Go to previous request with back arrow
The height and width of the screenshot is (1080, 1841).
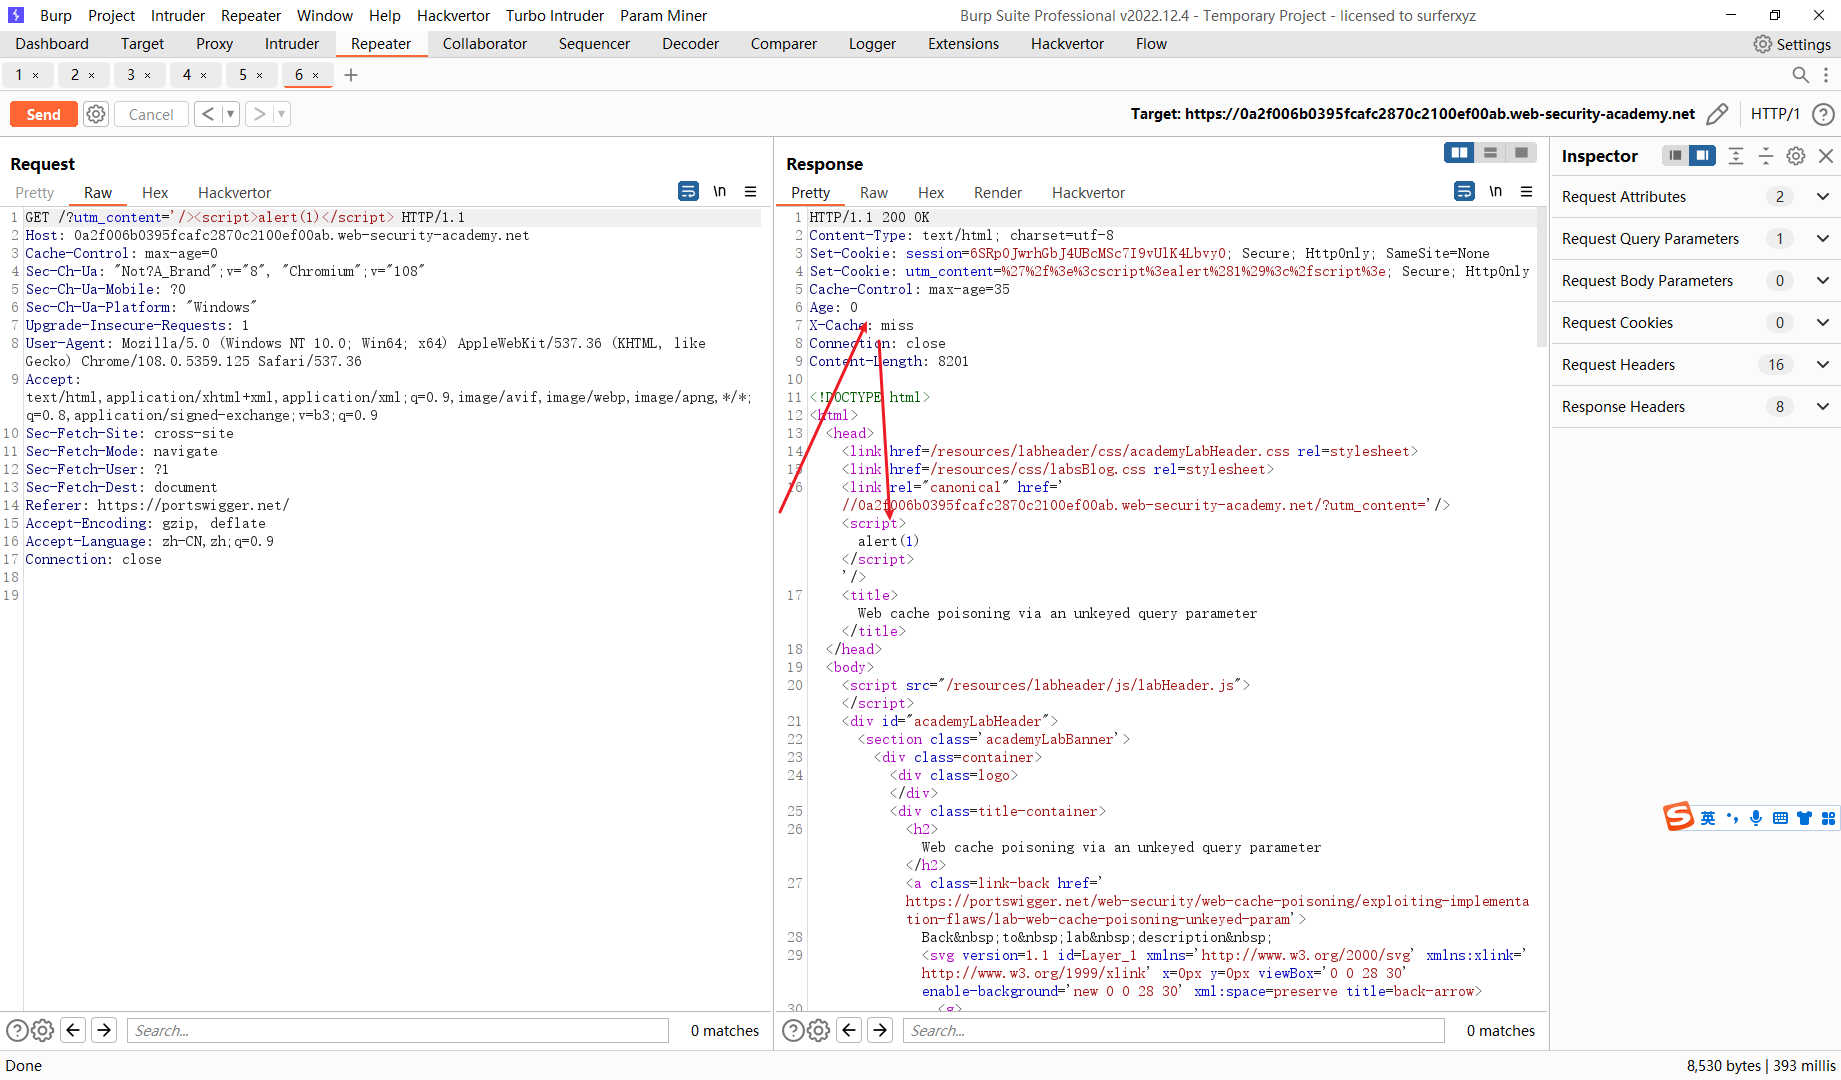click(207, 114)
